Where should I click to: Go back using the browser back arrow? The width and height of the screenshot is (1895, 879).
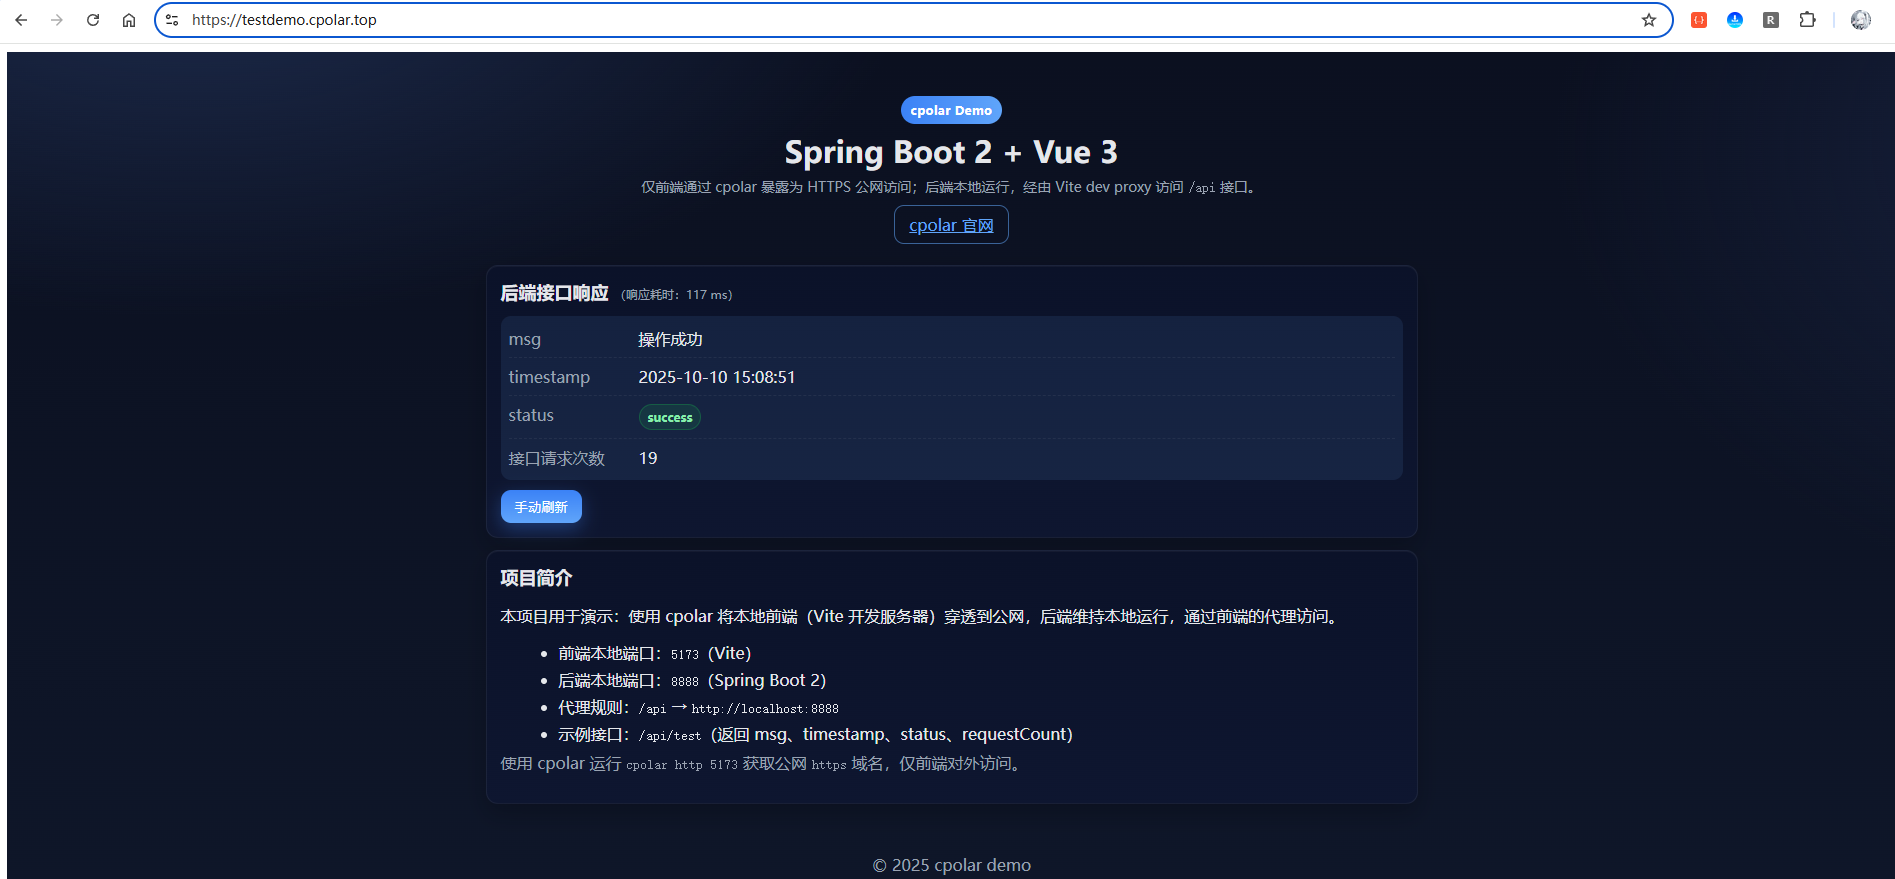pos(21,20)
